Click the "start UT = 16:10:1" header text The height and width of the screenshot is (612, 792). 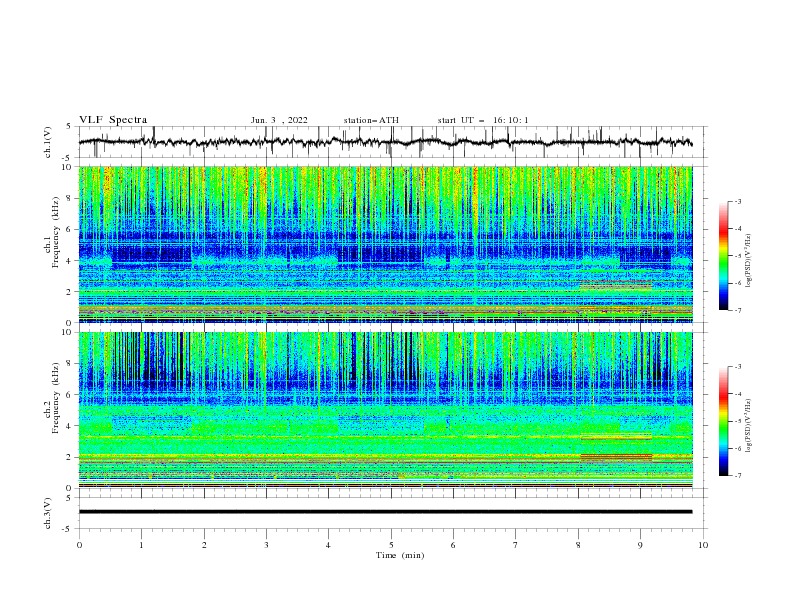point(483,120)
